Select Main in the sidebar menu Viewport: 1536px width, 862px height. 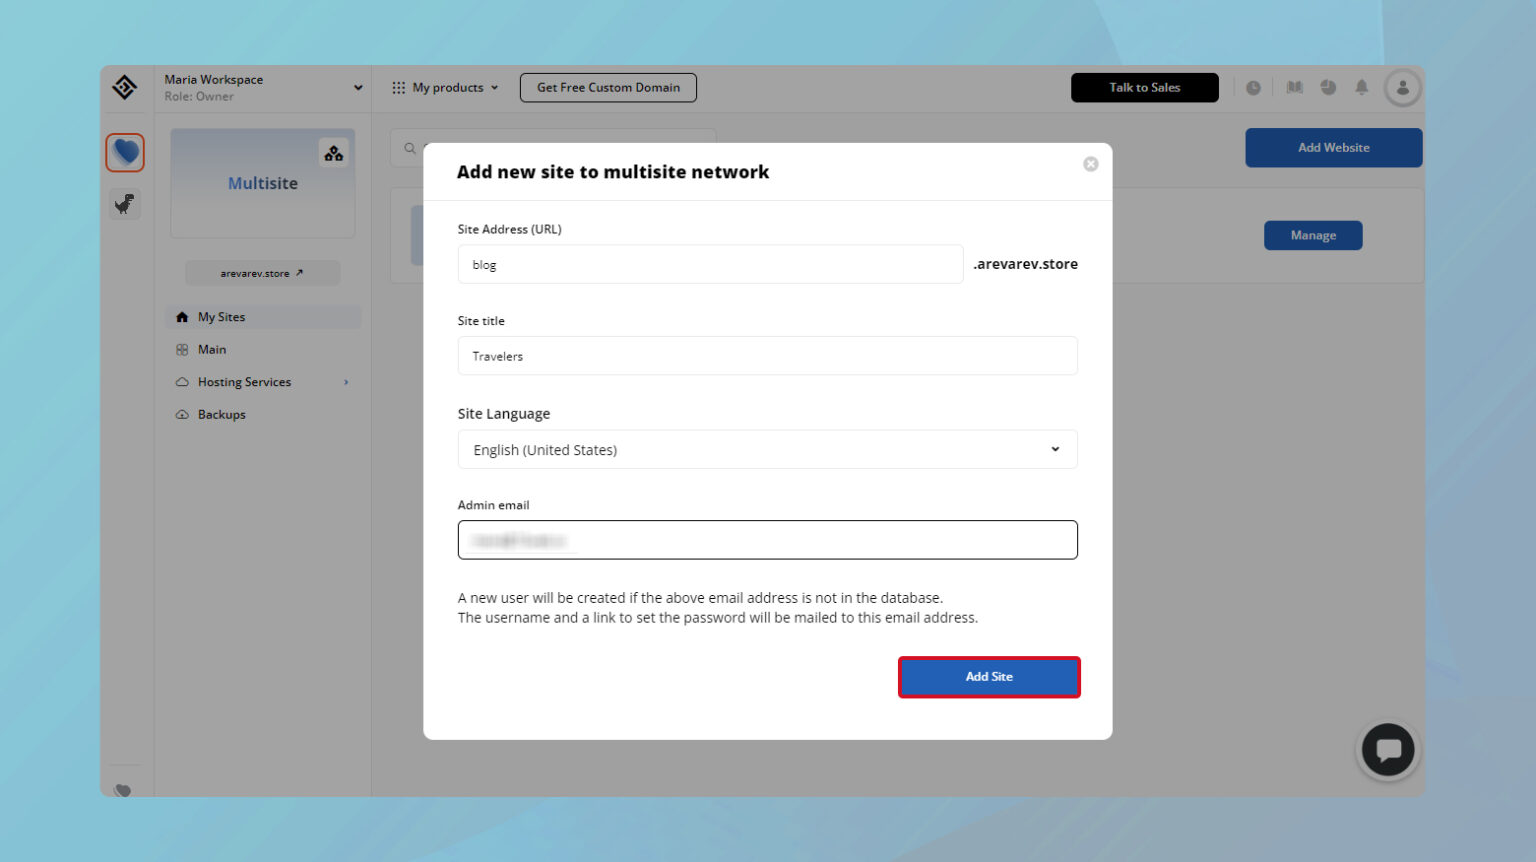tap(213, 349)
